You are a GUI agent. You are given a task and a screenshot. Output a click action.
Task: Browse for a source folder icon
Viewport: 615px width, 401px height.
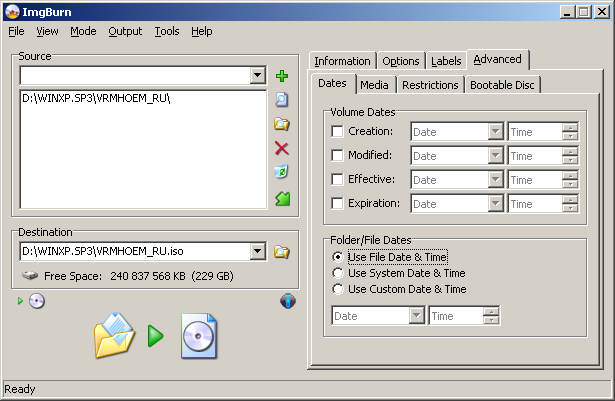tap(282, 124)
